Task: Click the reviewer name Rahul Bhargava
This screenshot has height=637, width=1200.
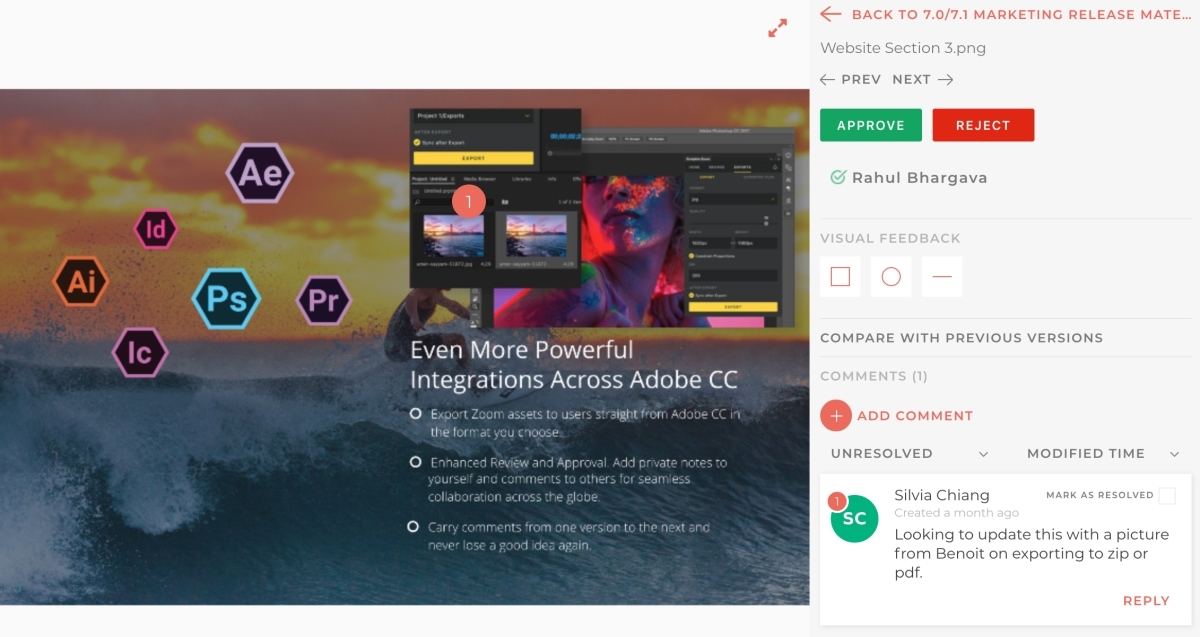Action: [x=920, y=178]
